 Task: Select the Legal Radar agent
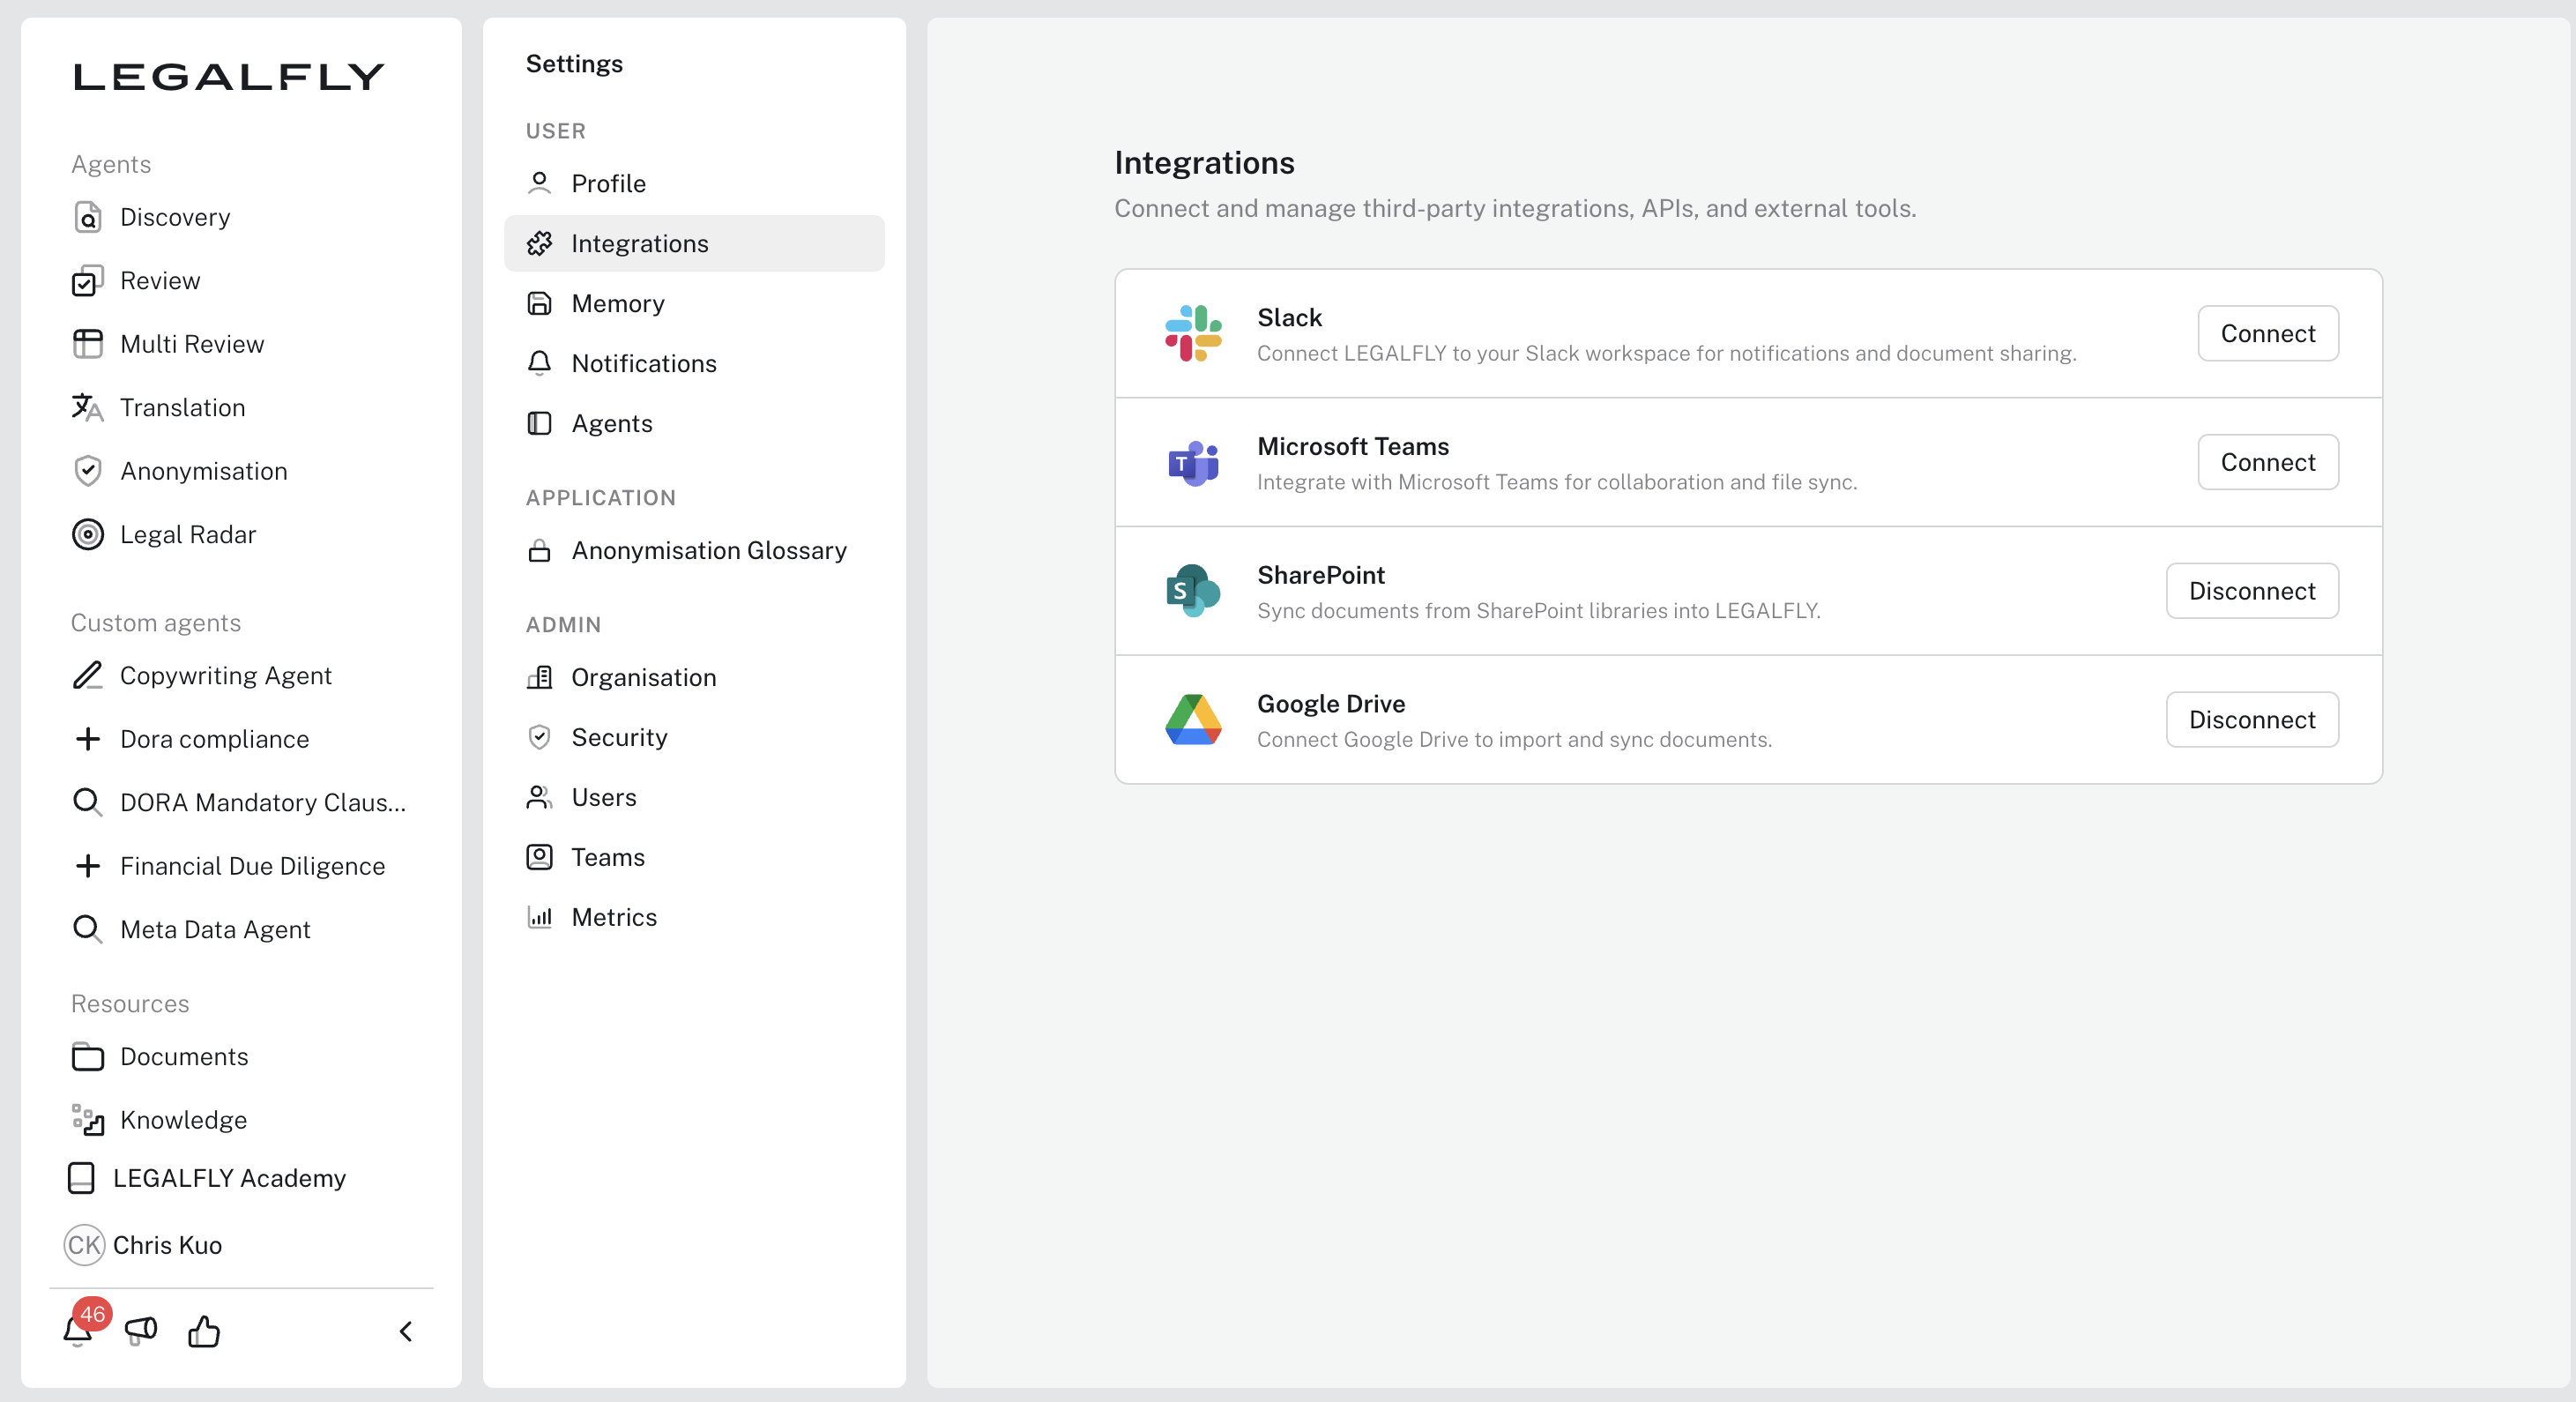[x=187, y=534]
